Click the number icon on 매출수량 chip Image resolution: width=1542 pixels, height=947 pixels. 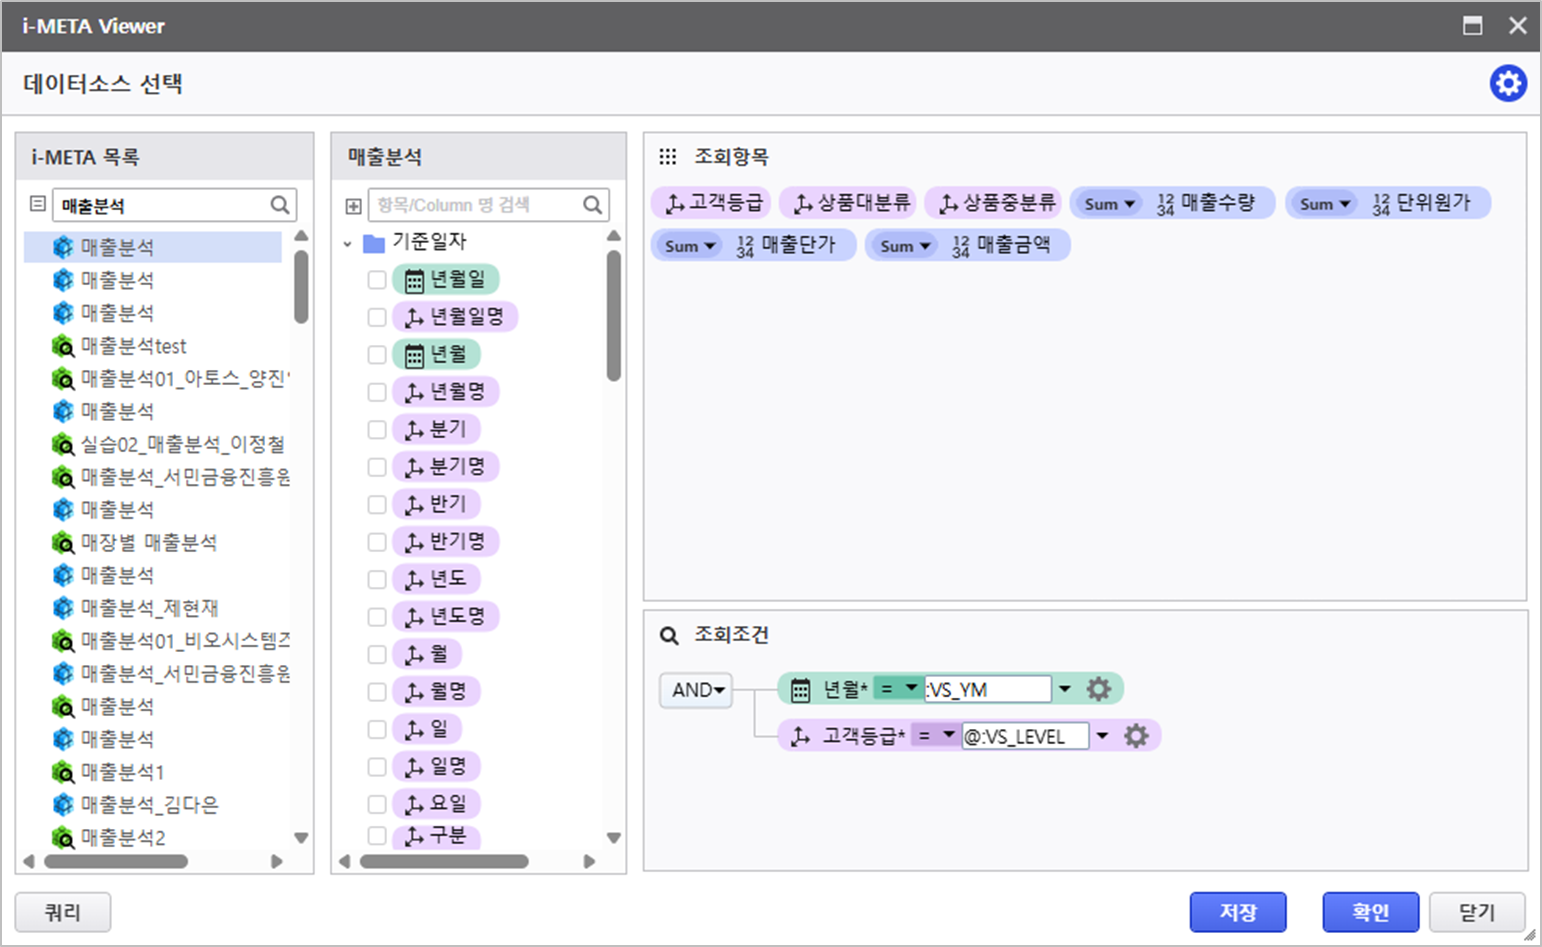[x=1165, y=204]
